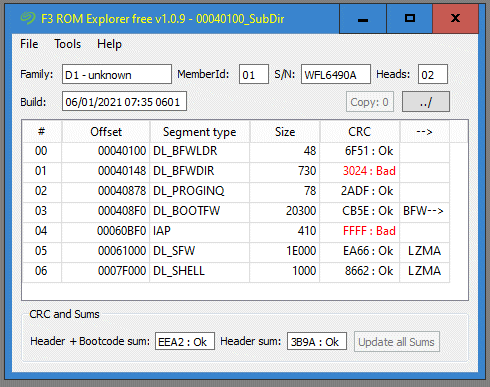The width and height of the screenshot is (490, 387).
Task: Click the 8662 : Ok CRC cell
Action: point(360,271)
